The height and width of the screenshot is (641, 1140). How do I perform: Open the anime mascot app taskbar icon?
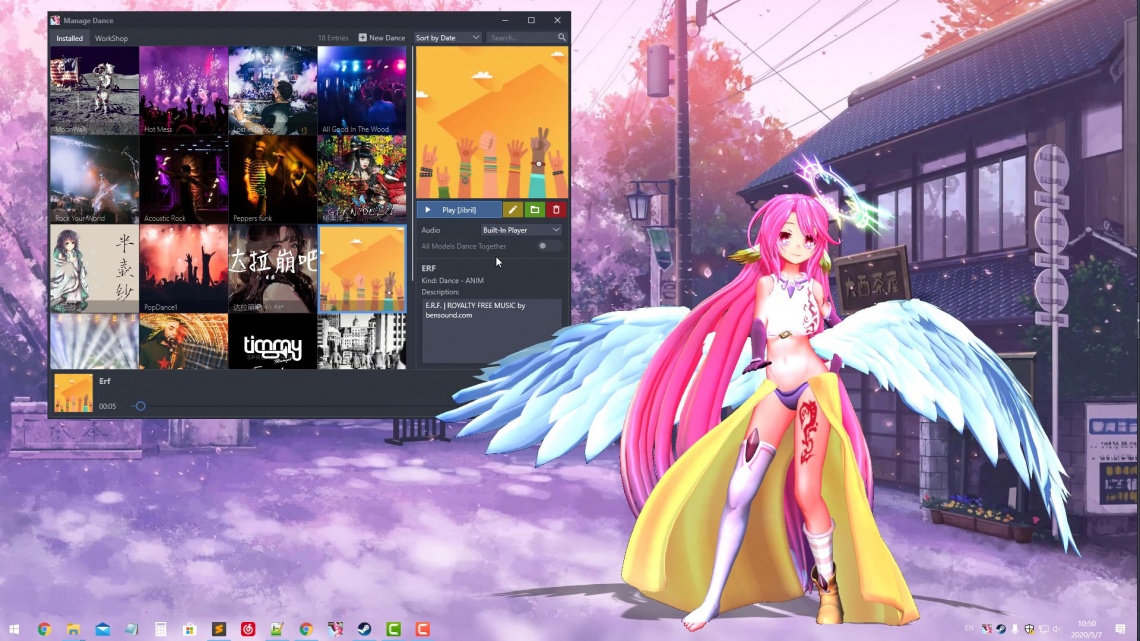point(335,629)
